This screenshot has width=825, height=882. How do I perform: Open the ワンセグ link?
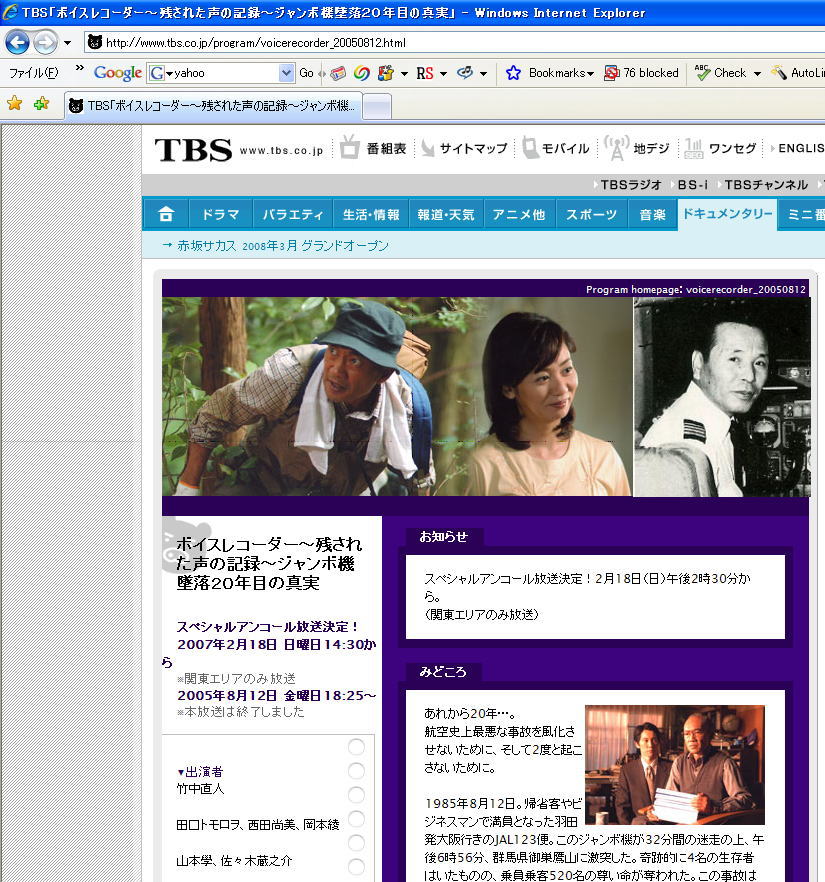[x=720, y=148]
